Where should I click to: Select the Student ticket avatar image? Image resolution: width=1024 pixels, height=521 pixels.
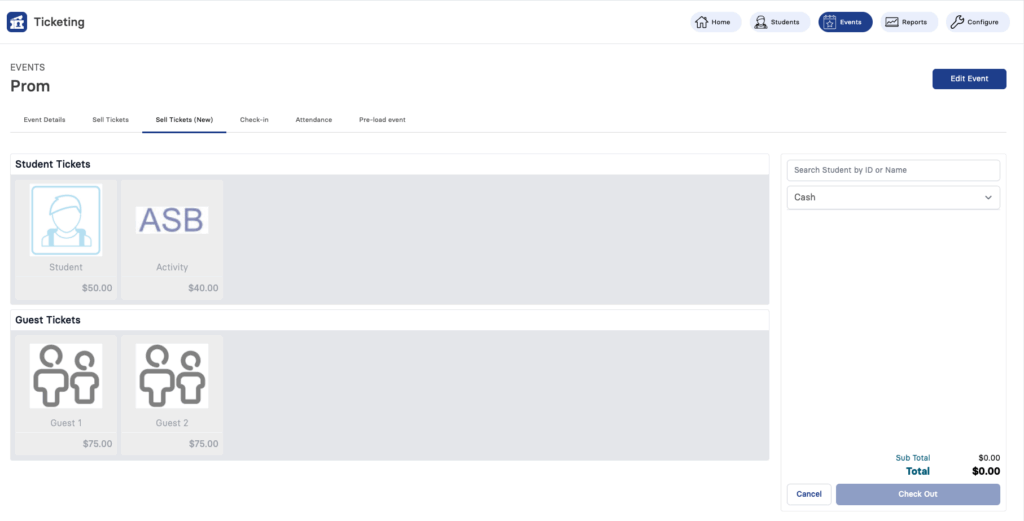pyautogui.click(x=66, y=220)
